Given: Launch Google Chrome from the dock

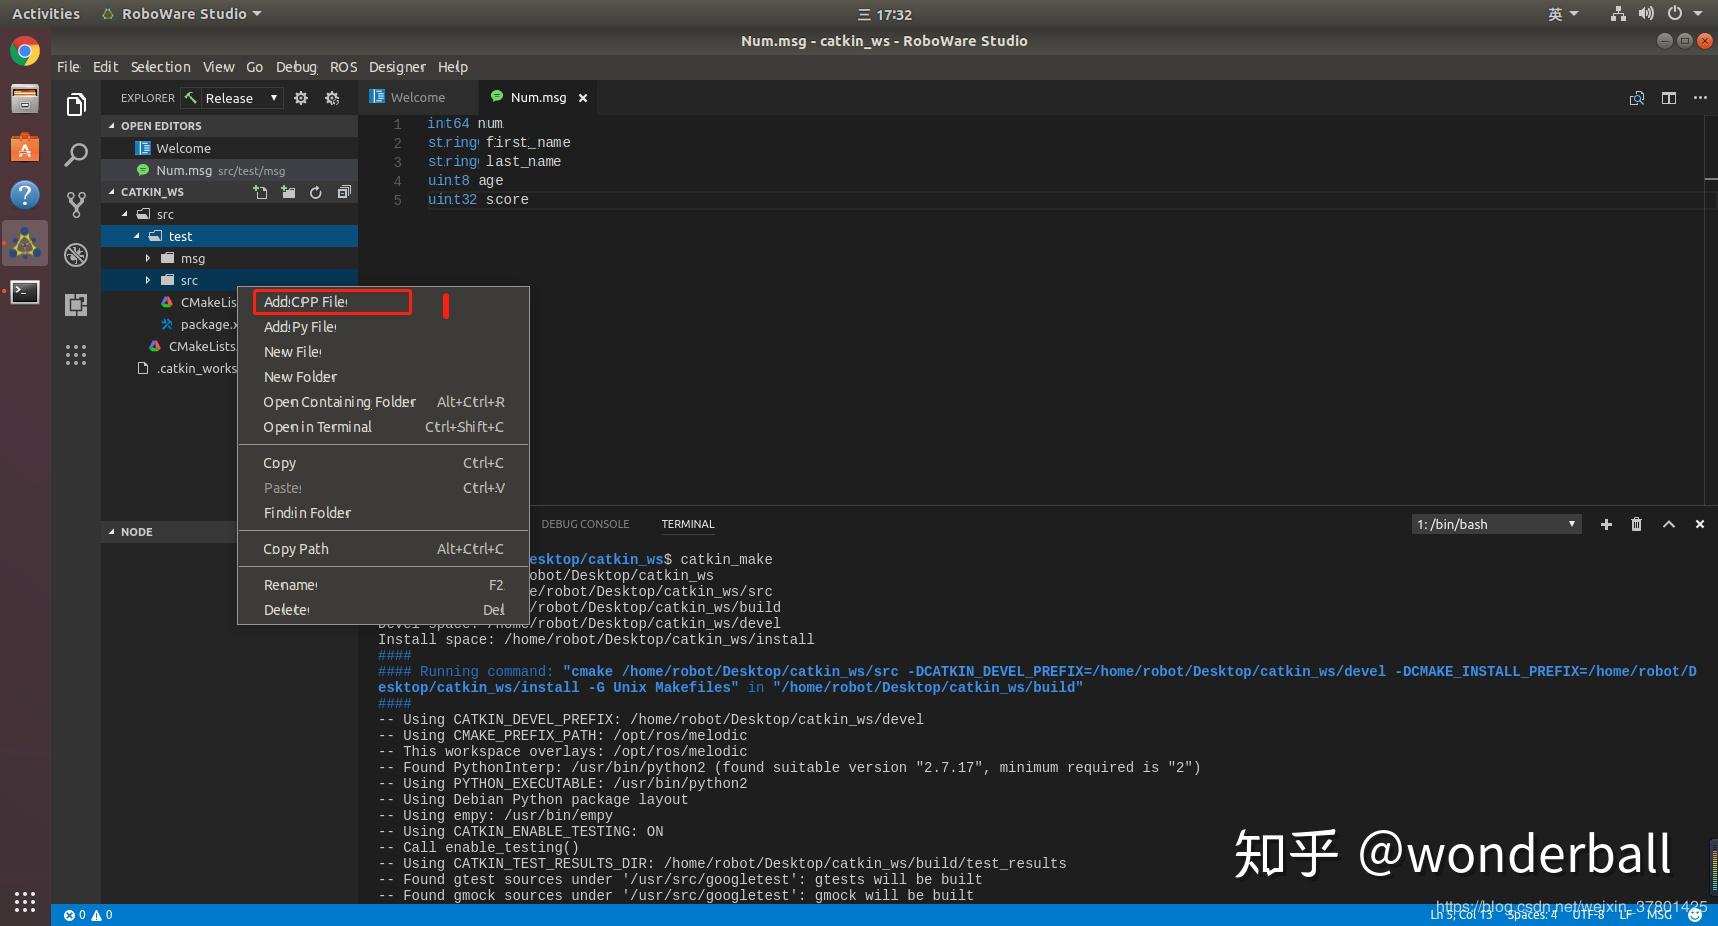Looking at the screenshot, I should click(25, 51).
